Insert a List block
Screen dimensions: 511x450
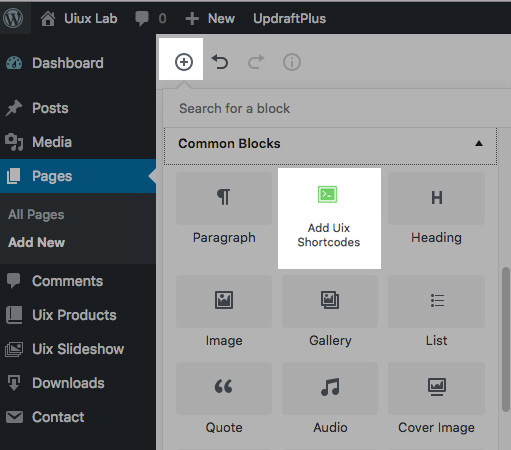tap(436, 312)
